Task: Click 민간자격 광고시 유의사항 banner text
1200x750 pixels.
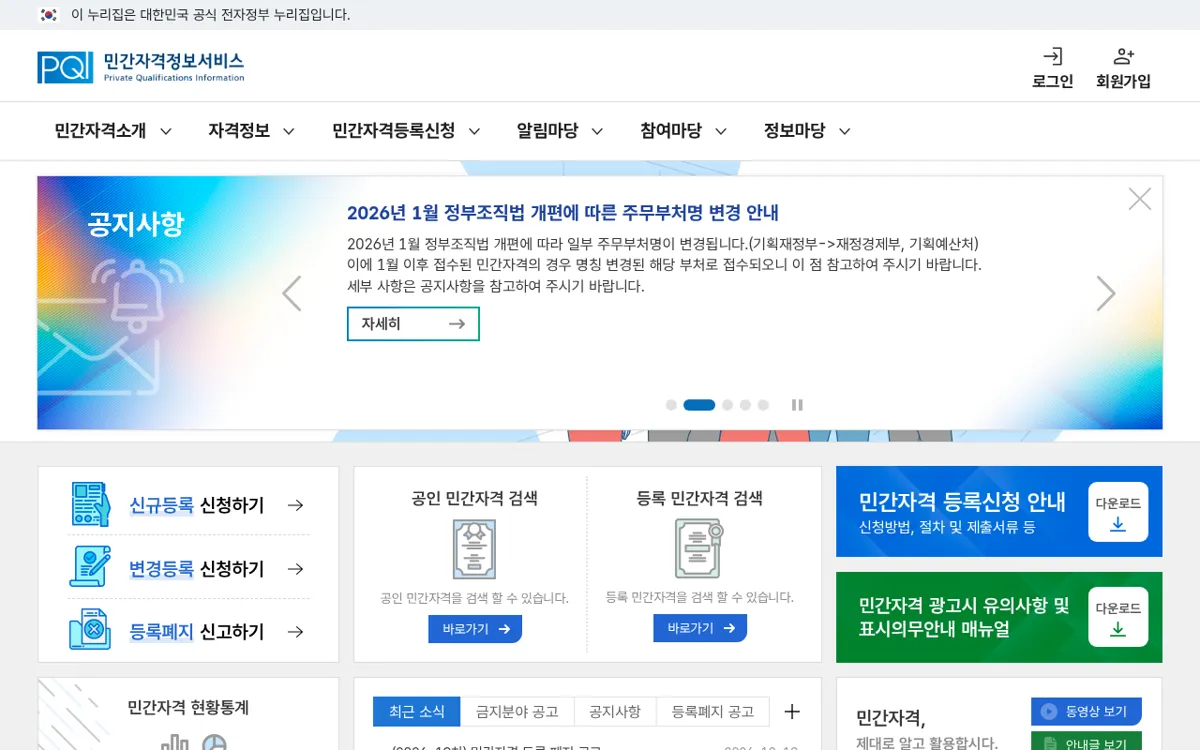Action: pyautogui.click(x=964, y=617)
